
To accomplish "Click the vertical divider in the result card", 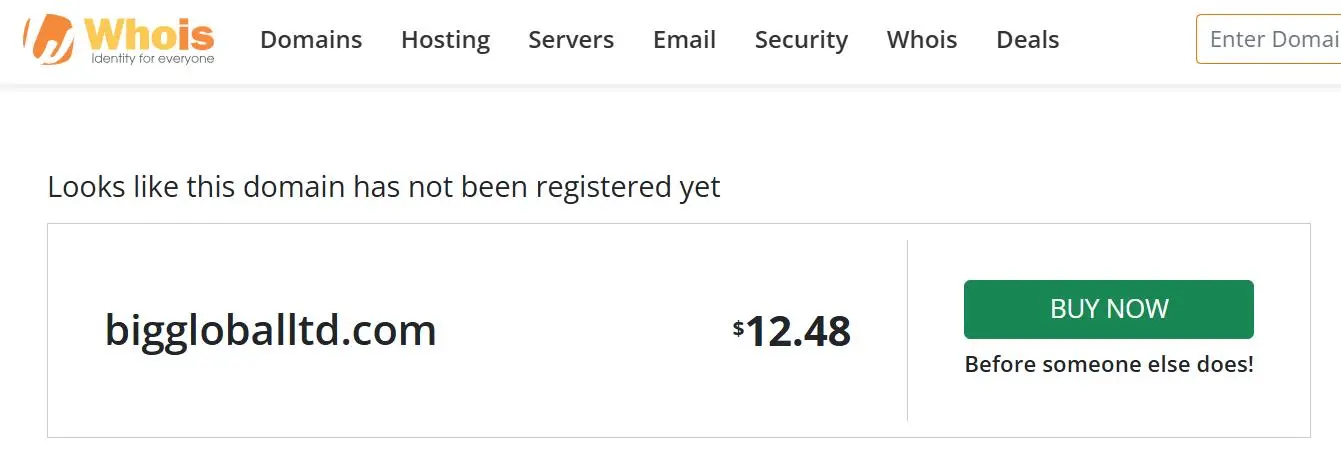I will pyautogui.click(x=907, y=330).
